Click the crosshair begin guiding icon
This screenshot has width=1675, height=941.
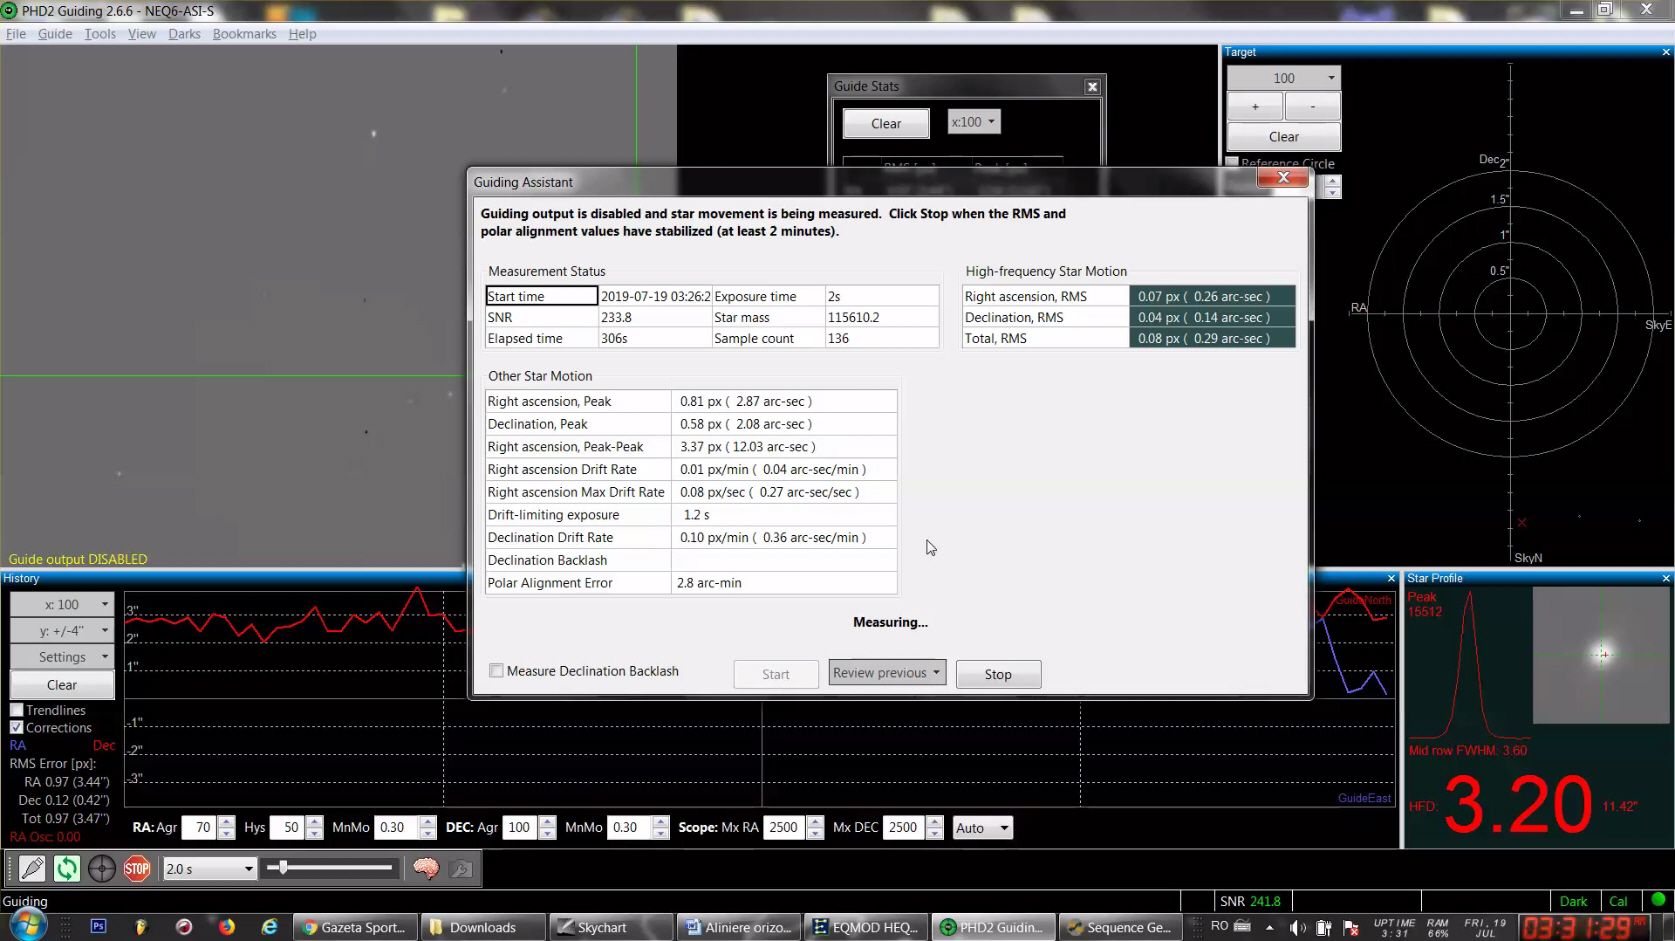click(102, 869)
